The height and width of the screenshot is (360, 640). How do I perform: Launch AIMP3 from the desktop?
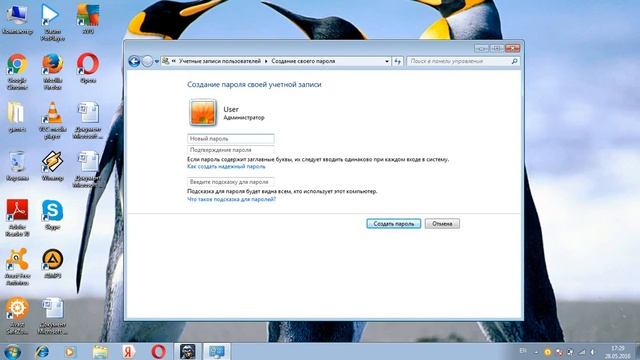[53, 264]
